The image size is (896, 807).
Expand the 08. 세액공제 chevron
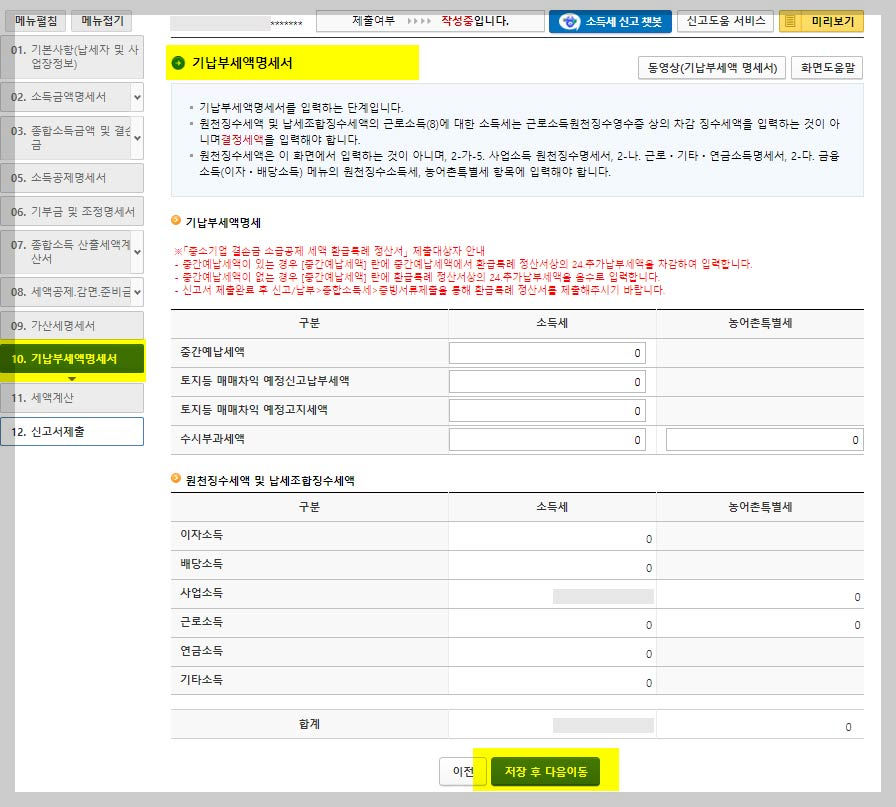tap(137, 292)
